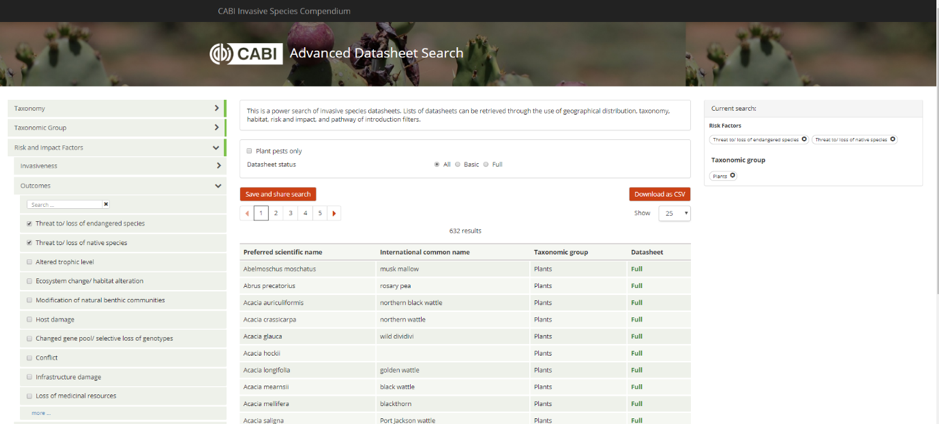Uncheck 'Threat to/ loss of native species'

click(29, 243)
